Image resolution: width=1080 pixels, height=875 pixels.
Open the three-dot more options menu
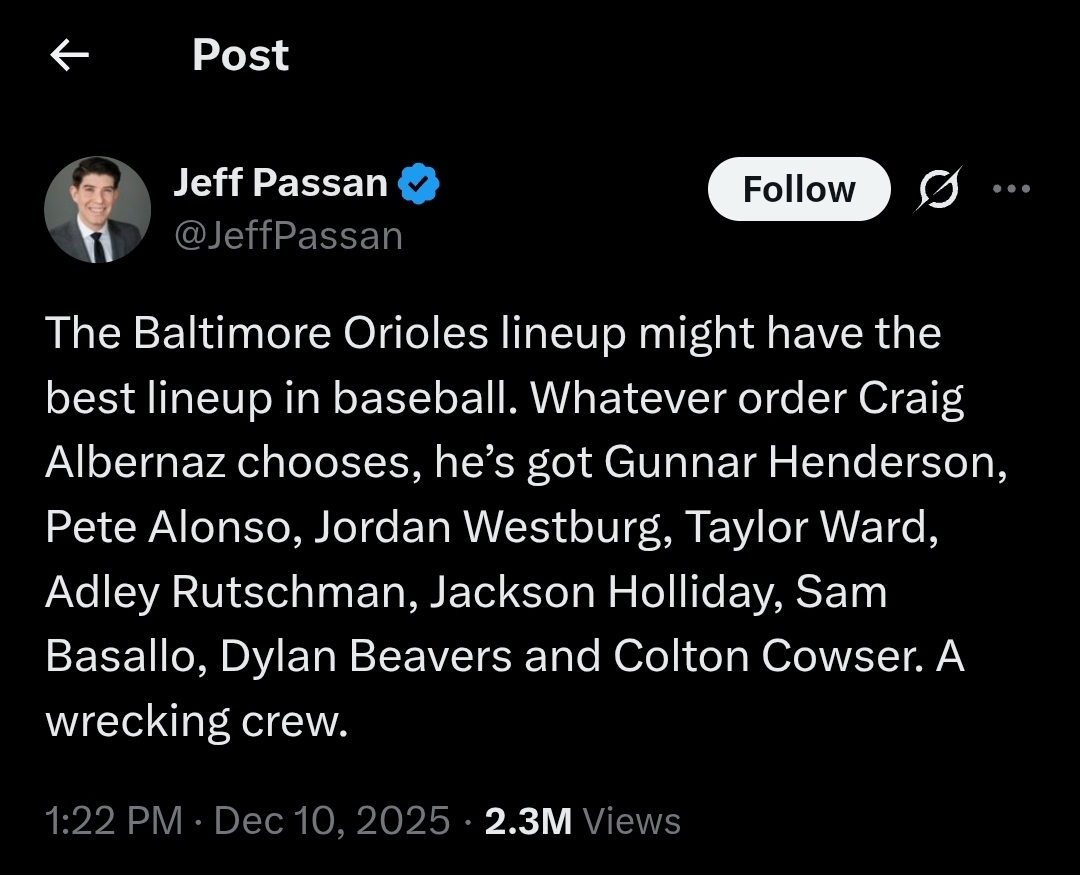click(1011, 188)
